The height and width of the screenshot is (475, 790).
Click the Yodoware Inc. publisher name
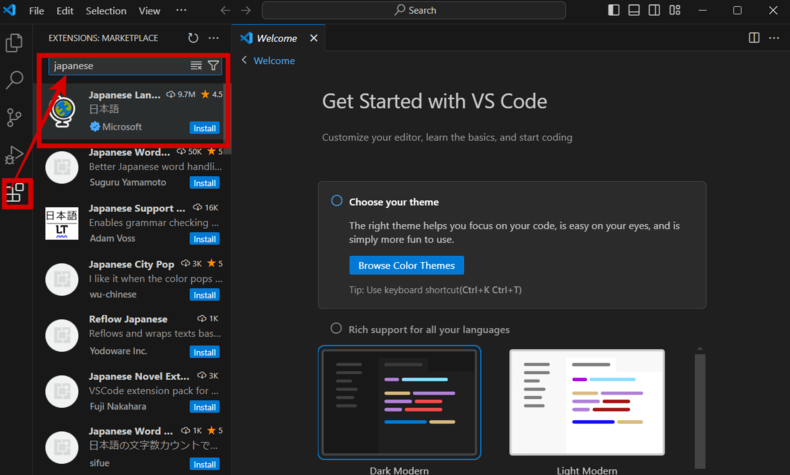(x=118, y=351)
